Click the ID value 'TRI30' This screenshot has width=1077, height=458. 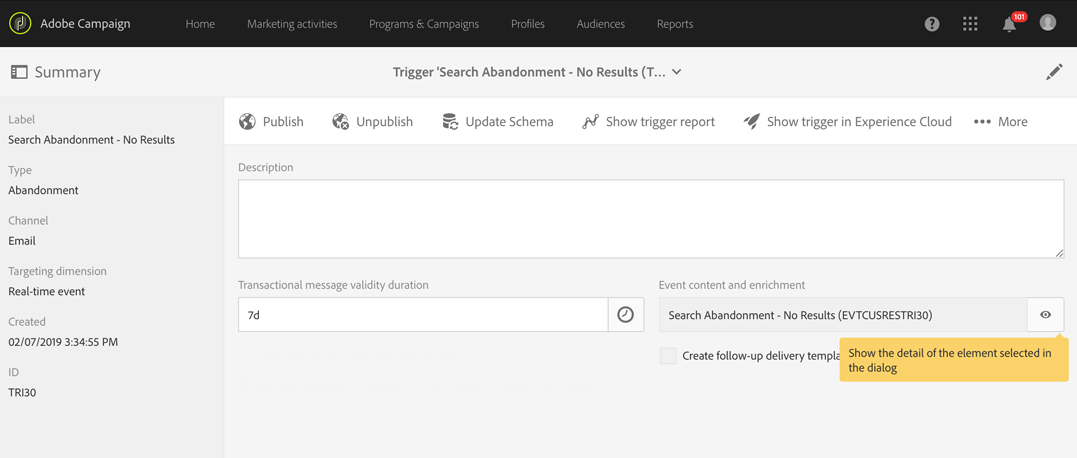pyautogui.click(x=23, y=393)
